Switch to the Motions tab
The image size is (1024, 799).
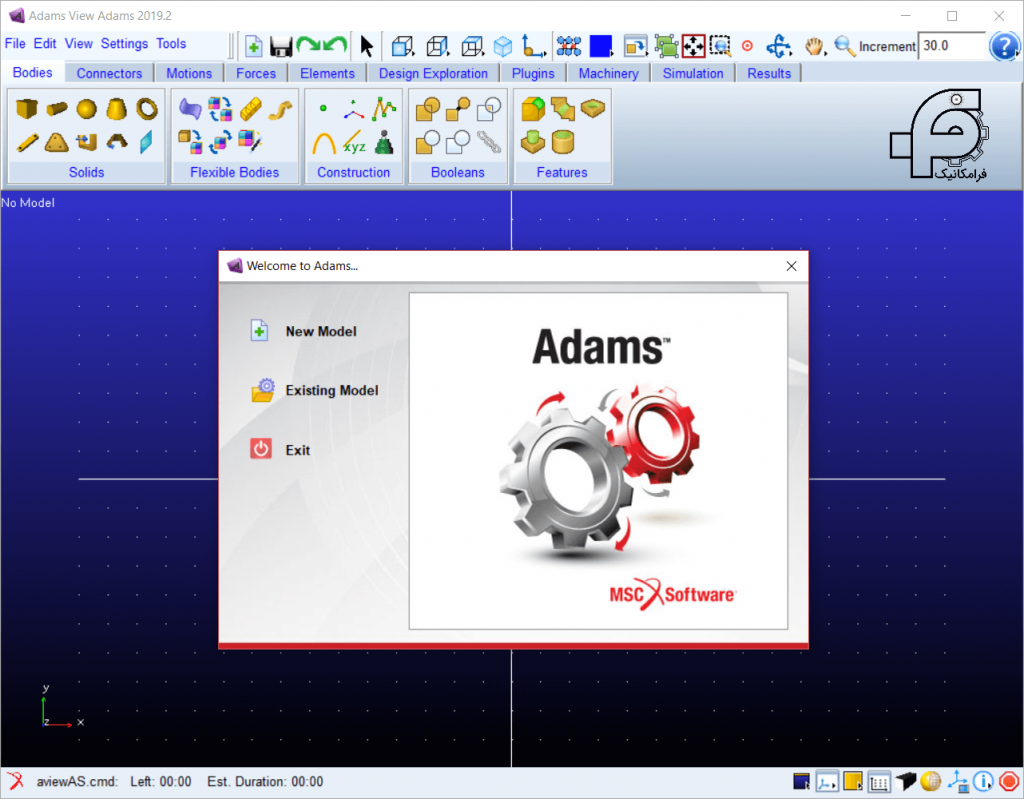(189, 73)
